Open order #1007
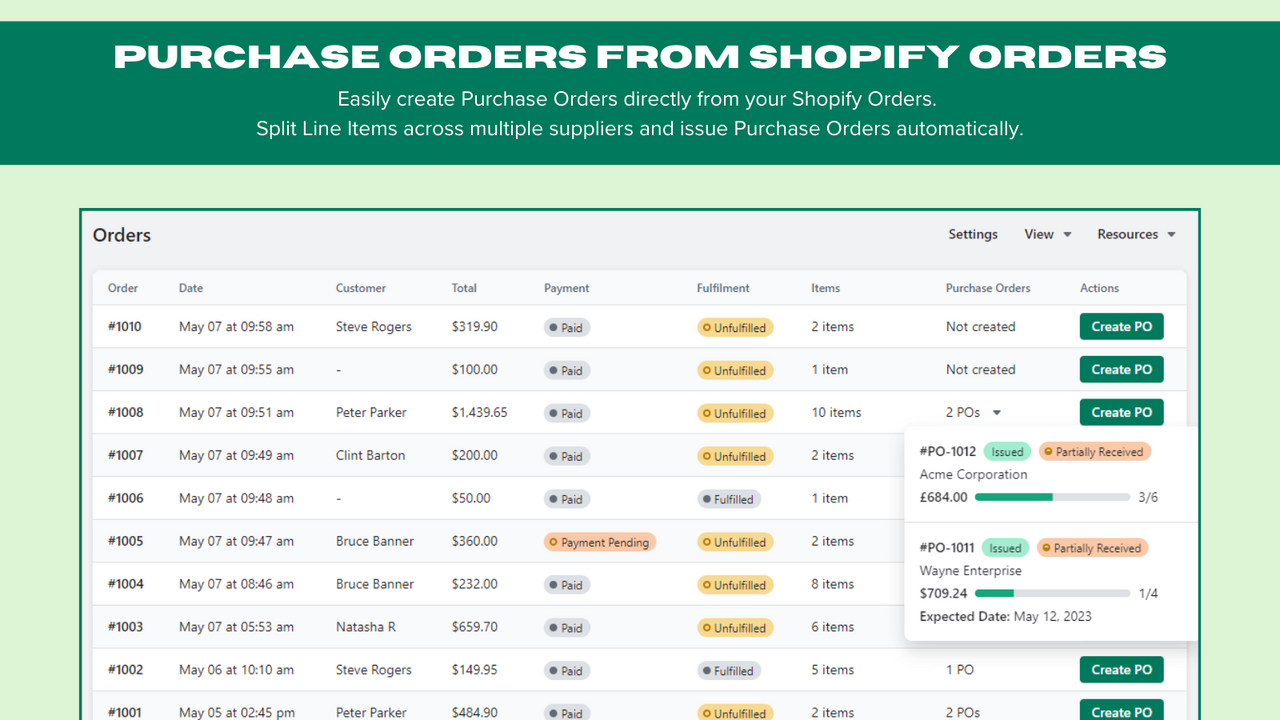The height and width of the screenshot is (720, 1280). (125, 455)
